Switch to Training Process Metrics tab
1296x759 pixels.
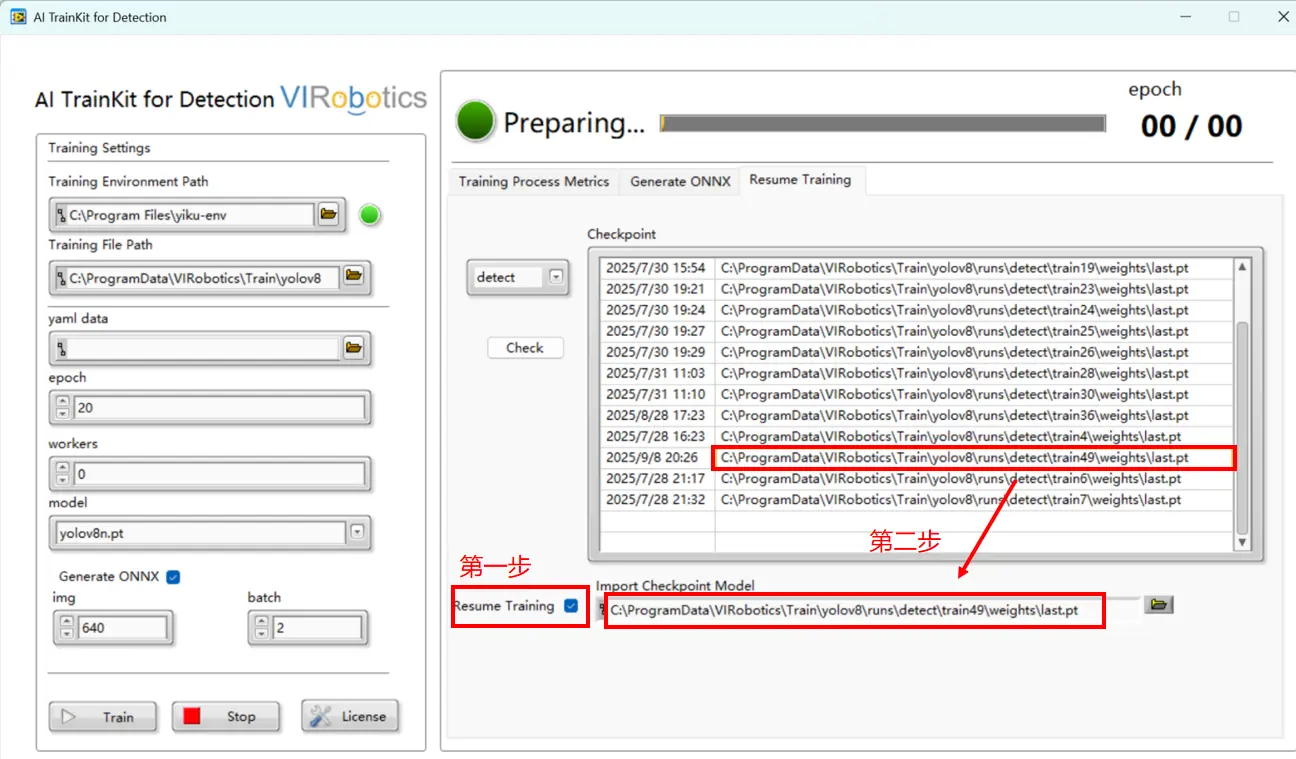tap(533, 181)
